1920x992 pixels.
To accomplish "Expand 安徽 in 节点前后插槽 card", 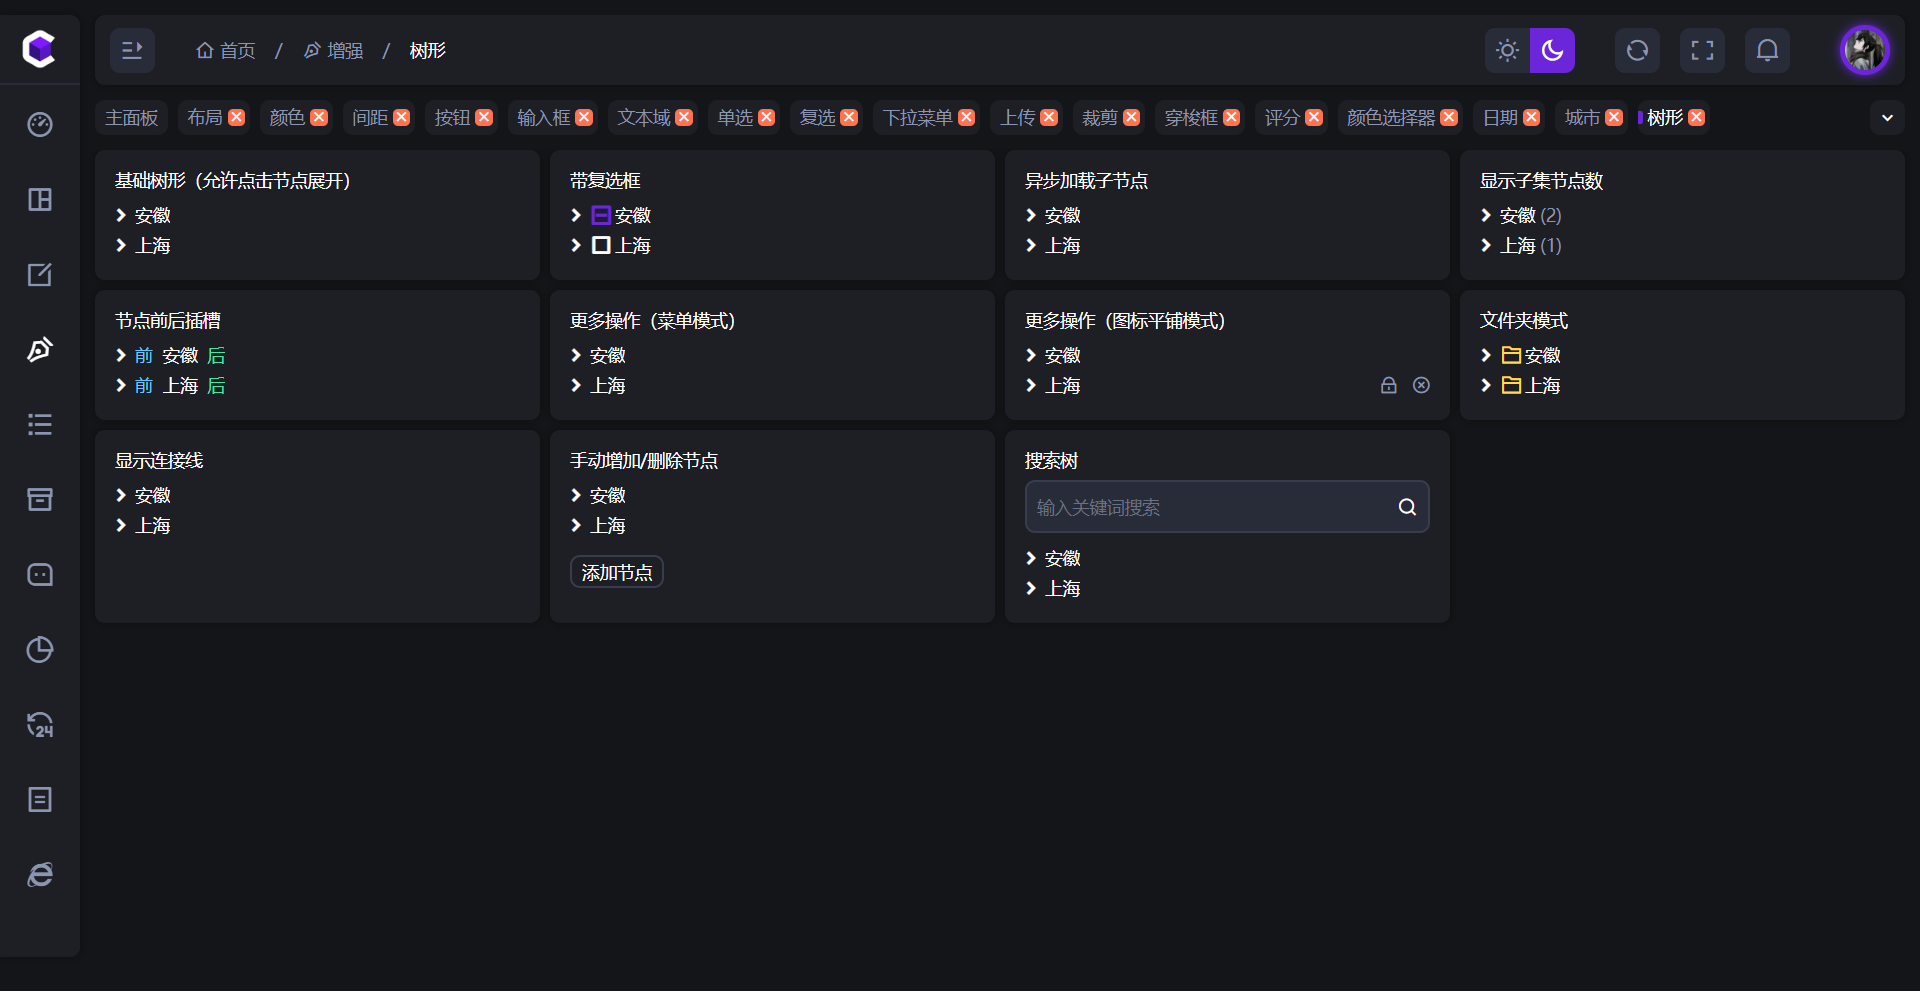I will [x=121, y=355].
